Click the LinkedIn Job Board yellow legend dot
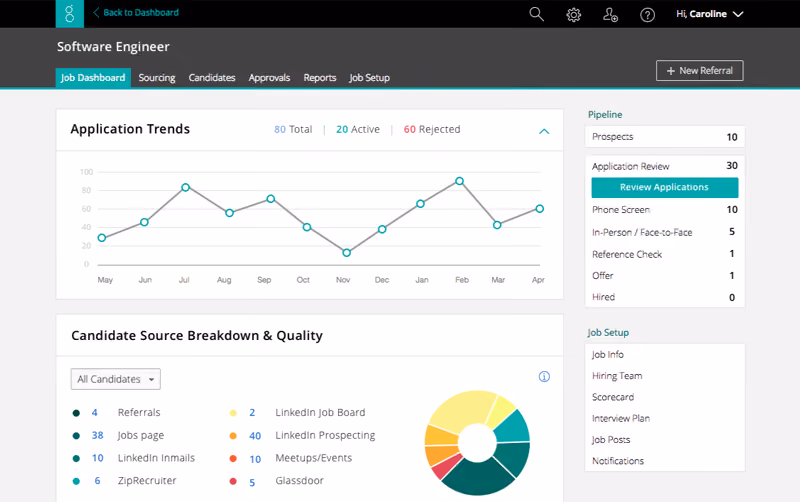 (x=233, y=413)
